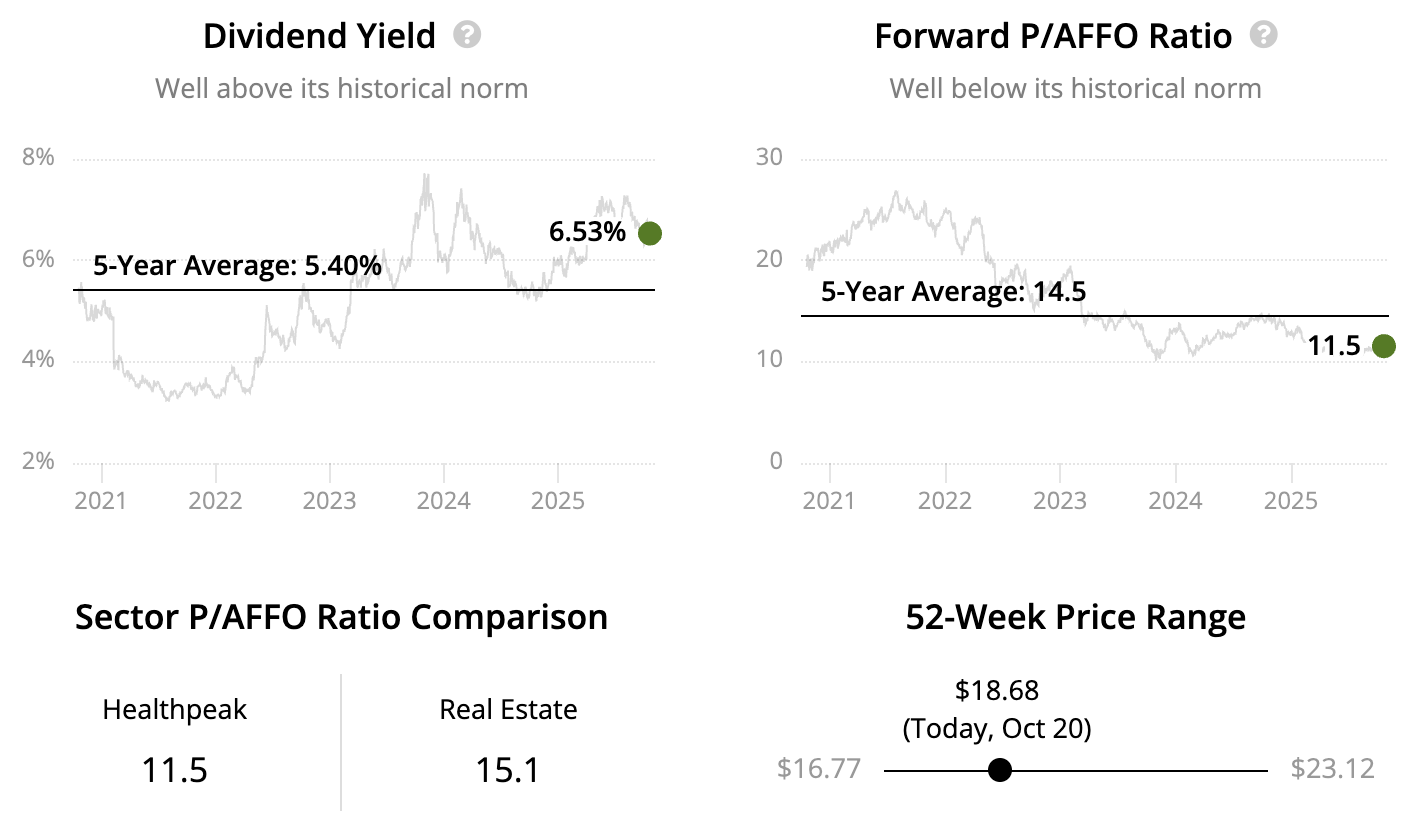
Task: Click the Healthpeak 11.5 ratio value
Action: pos(175,770)
